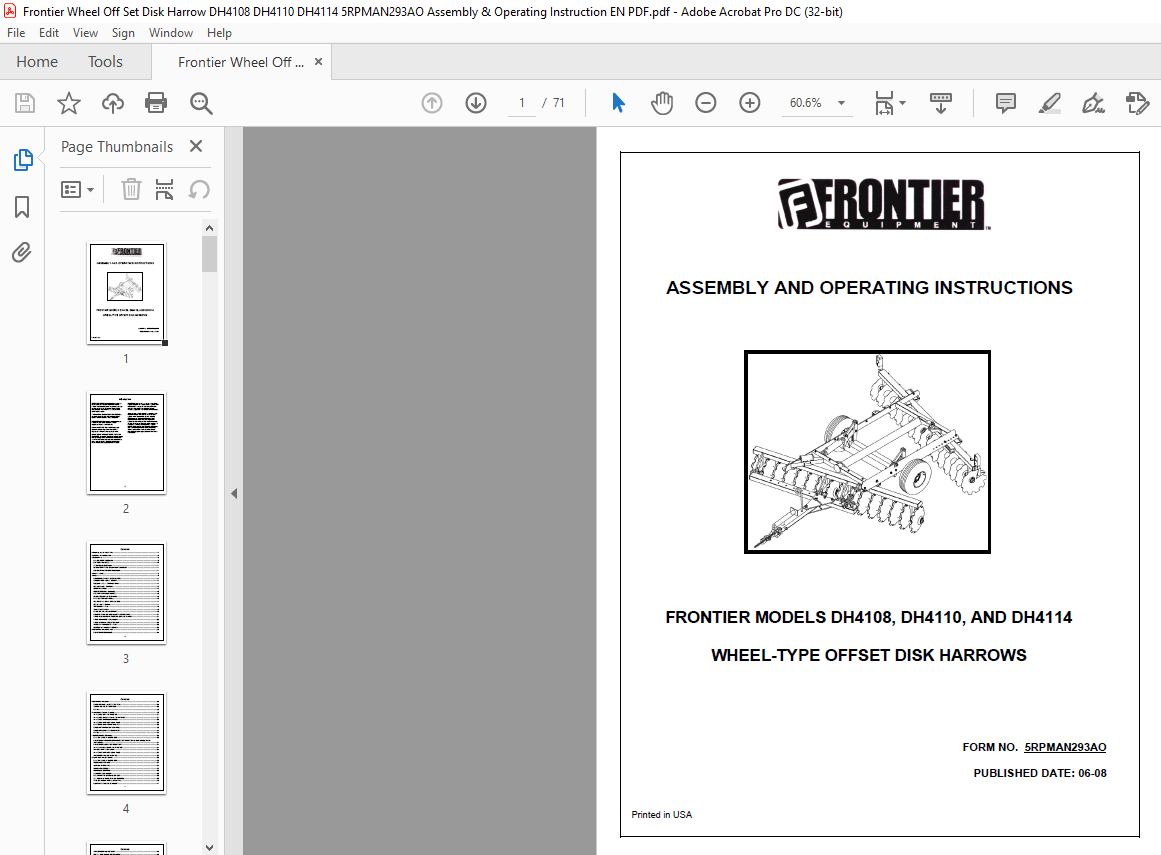The image size is (1161, 855).
Task: Click the Stamp tool icon
Action: tap(1137, 103)
